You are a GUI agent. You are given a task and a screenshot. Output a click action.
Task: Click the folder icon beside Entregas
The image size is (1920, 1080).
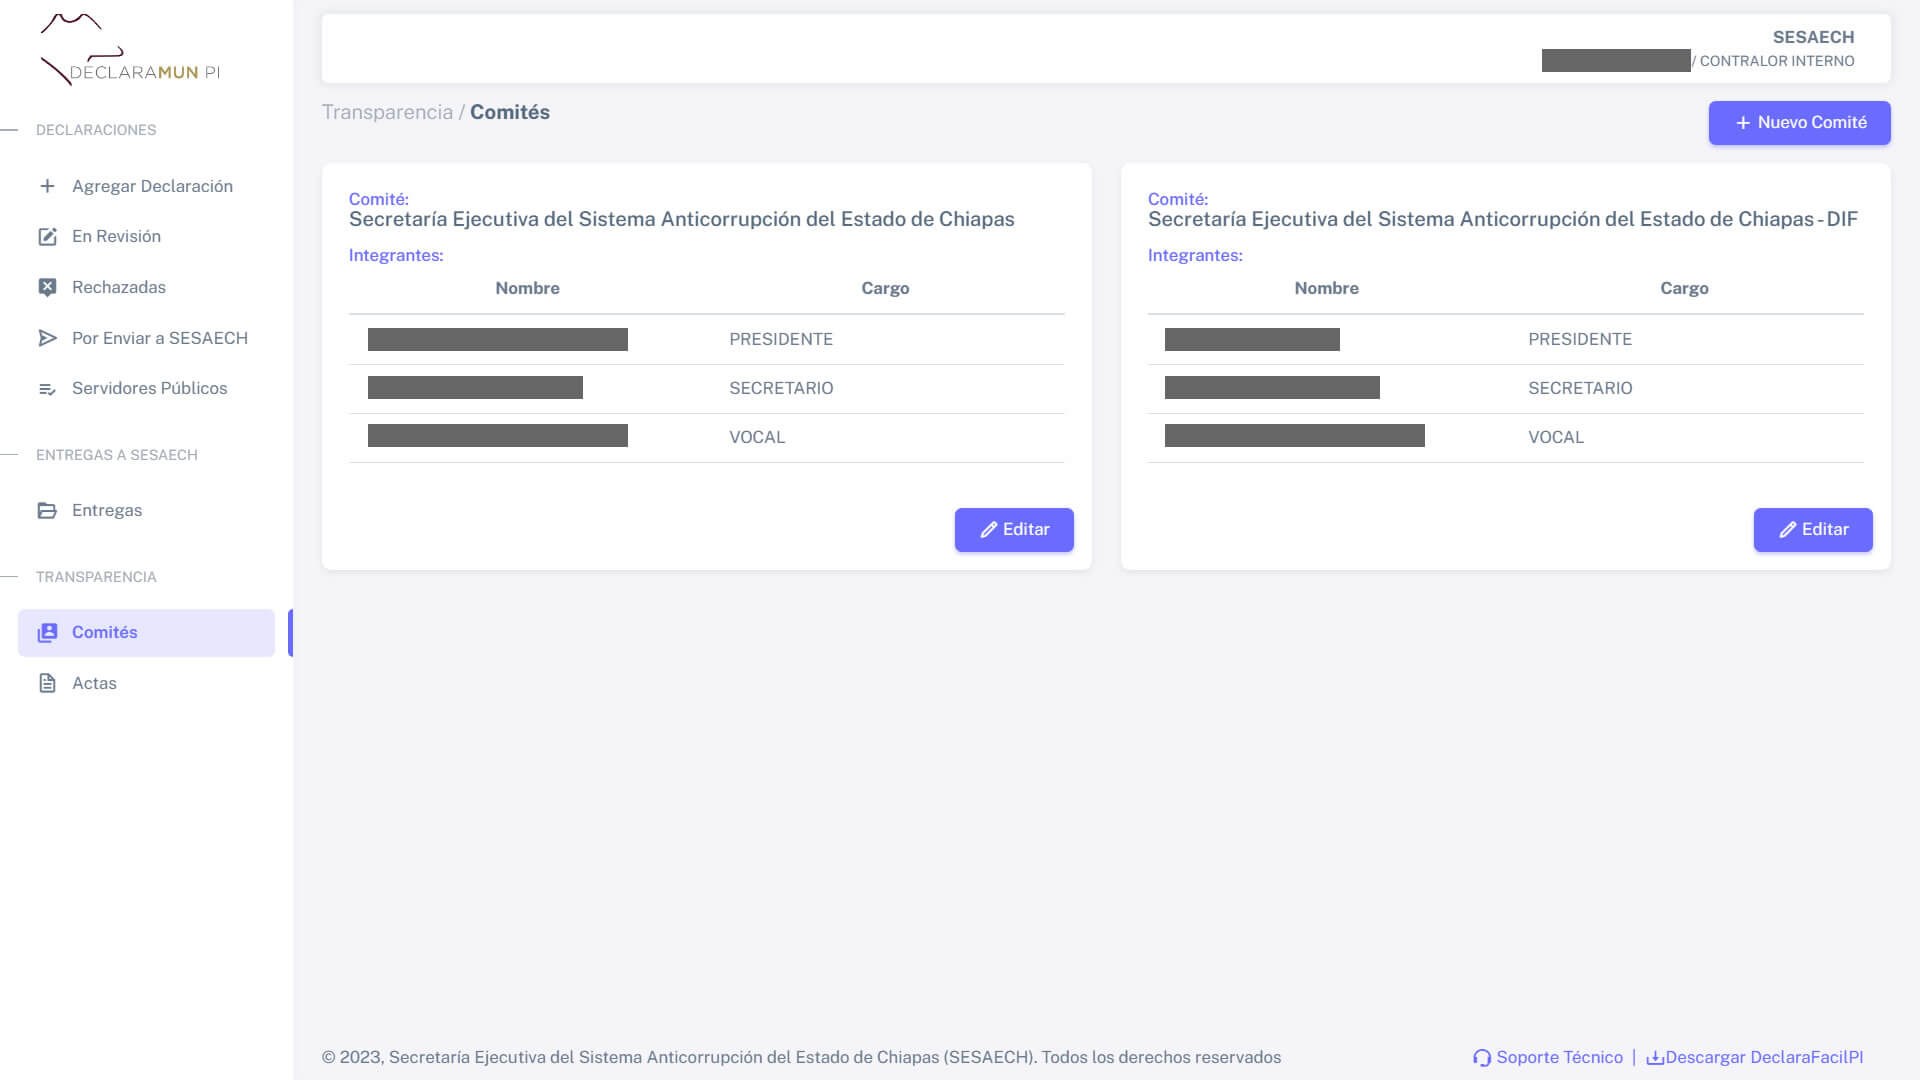pyautogui.click(x=47, y=511)
